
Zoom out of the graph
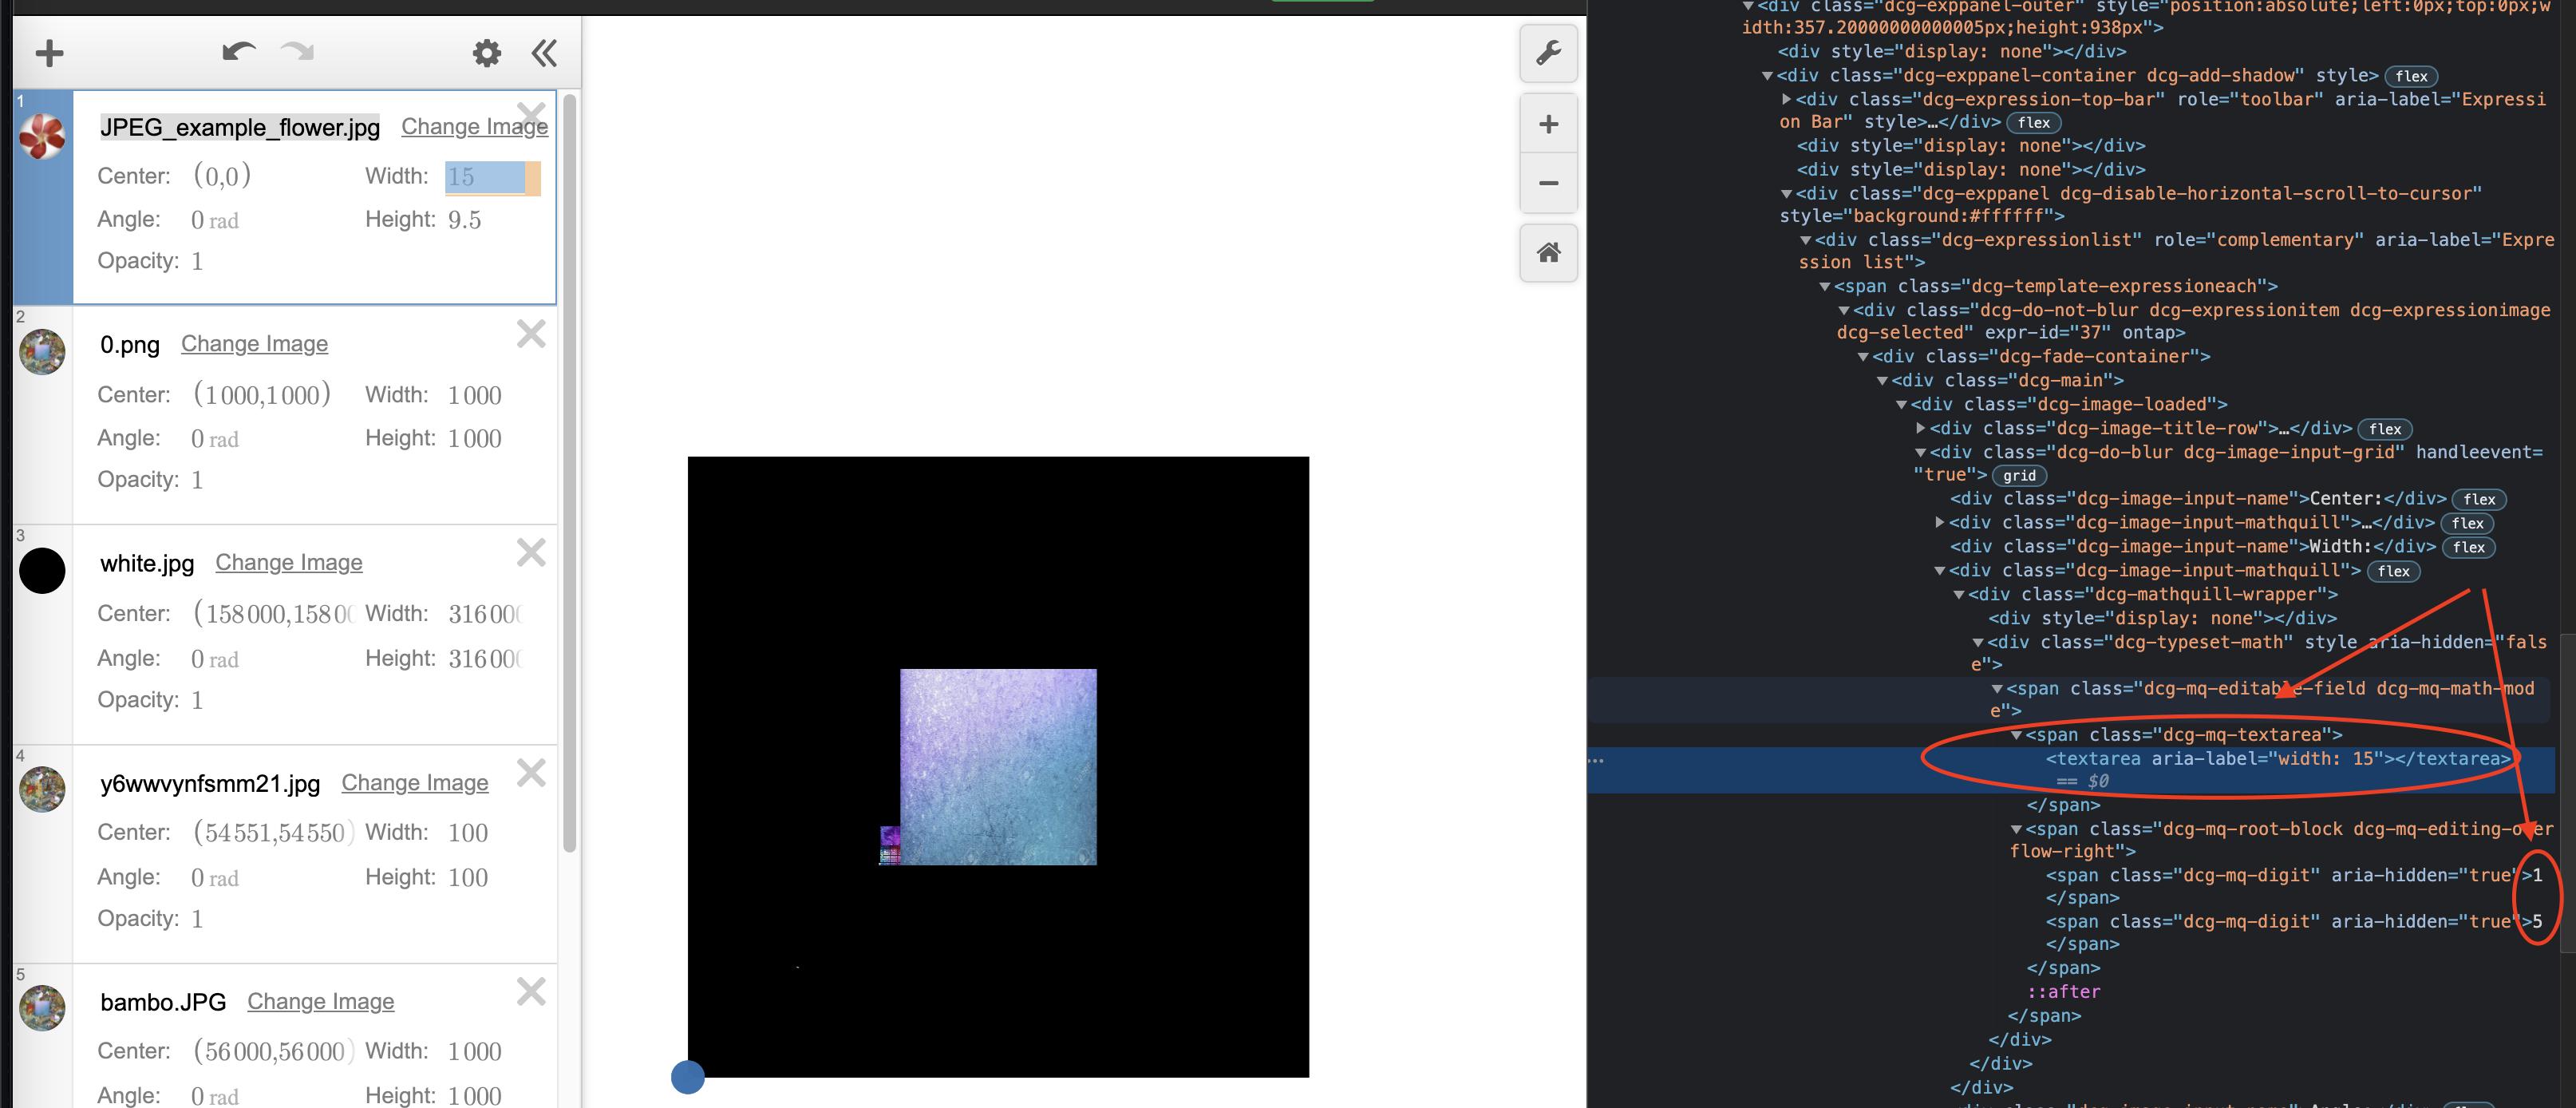[x=1548, y=183]
